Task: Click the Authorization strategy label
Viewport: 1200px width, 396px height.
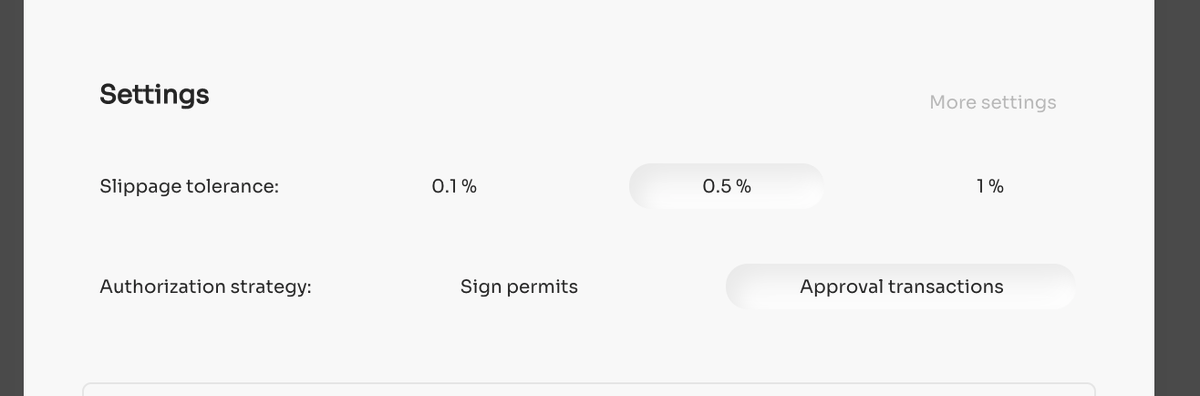Action: (206, 287)
